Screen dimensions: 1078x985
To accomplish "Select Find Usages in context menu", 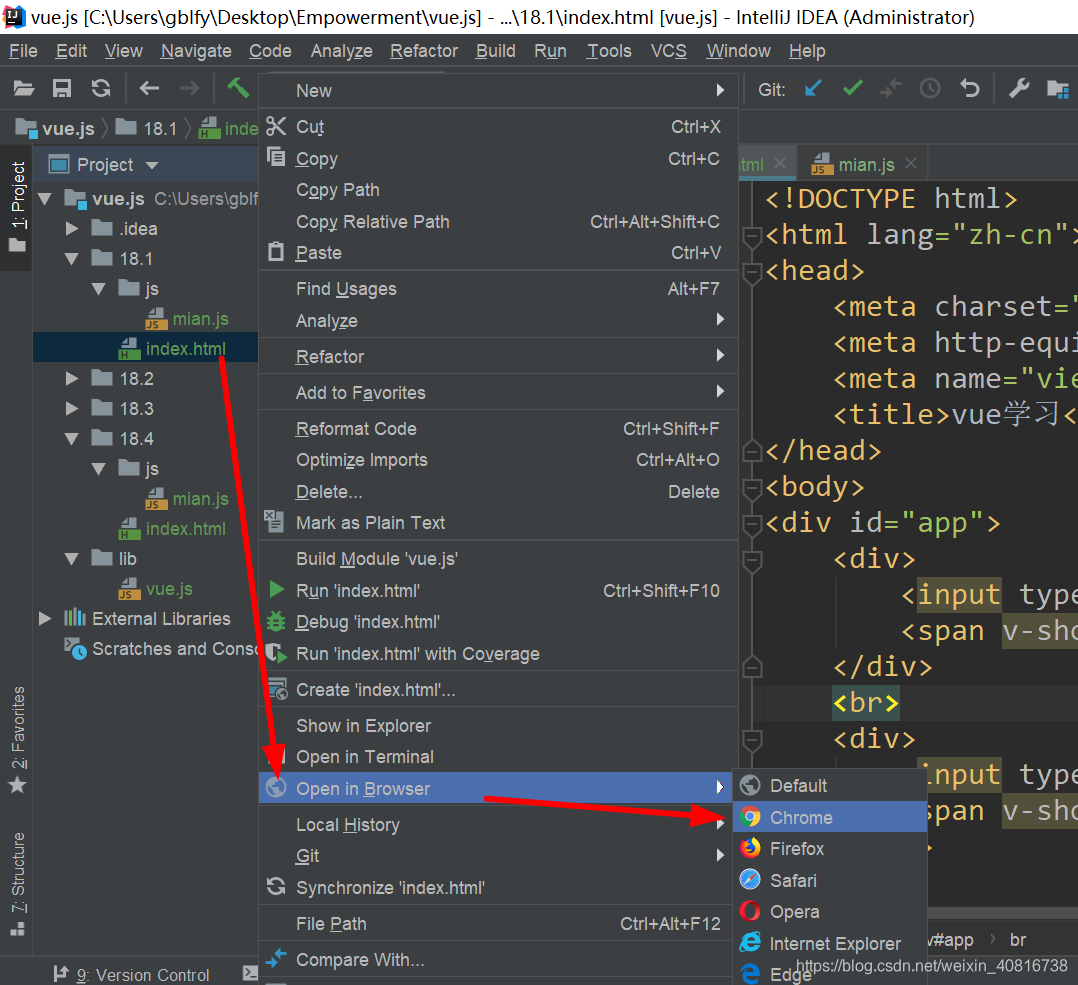I will tap(498, 289).
